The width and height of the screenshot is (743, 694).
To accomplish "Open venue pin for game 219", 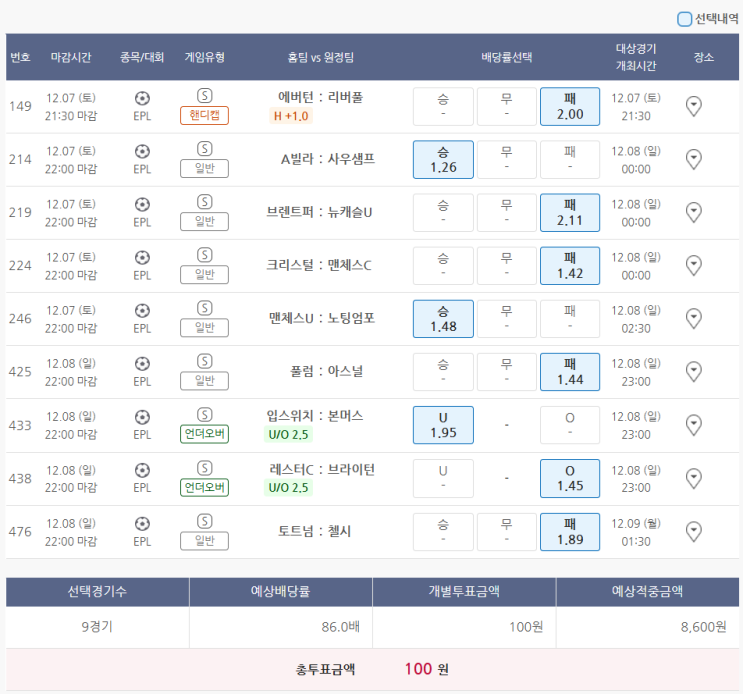I will tap(694, 213).
